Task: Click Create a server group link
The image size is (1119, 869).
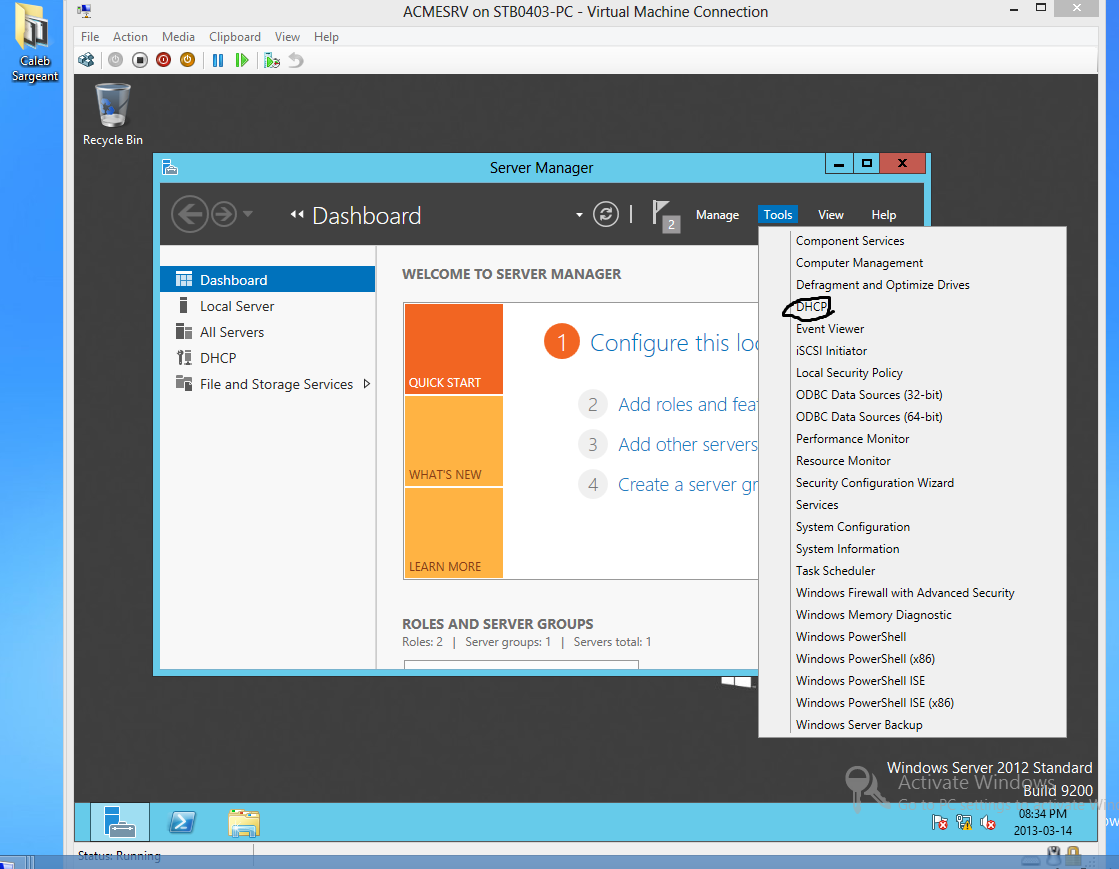Action: (688, 484)
